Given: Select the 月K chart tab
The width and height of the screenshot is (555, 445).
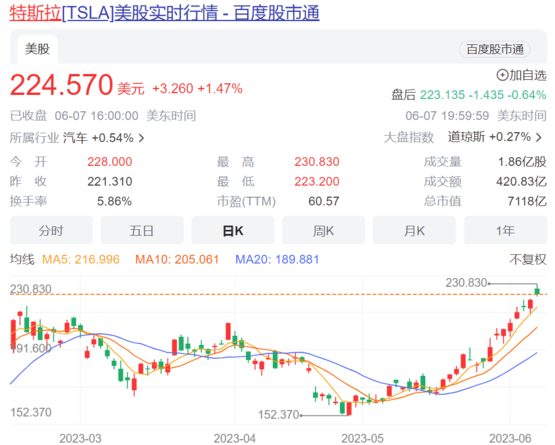Looking at the screenshot, I should [x=414, y=230].
